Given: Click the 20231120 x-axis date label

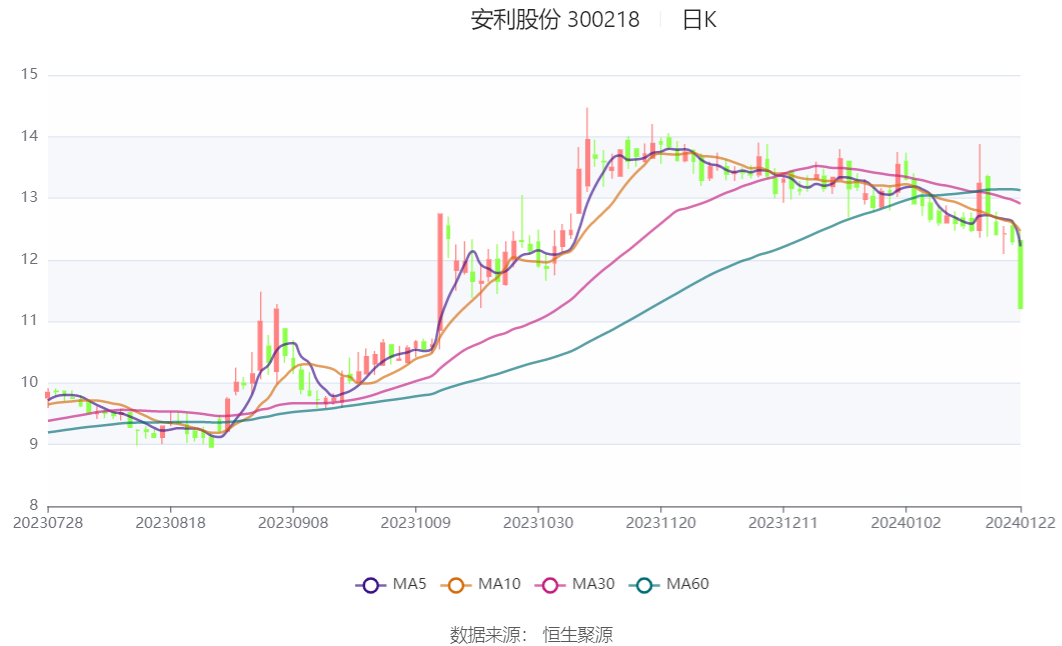Looking at the screenshot, I should point(661,523).
